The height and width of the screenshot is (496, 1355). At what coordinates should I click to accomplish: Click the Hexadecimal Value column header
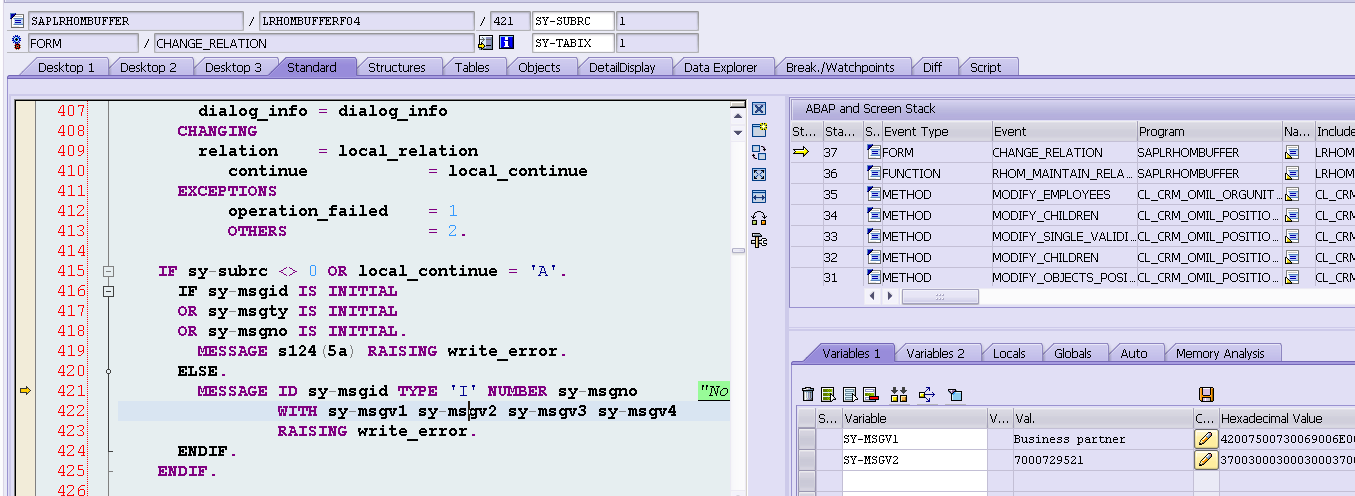[1287, 419]
